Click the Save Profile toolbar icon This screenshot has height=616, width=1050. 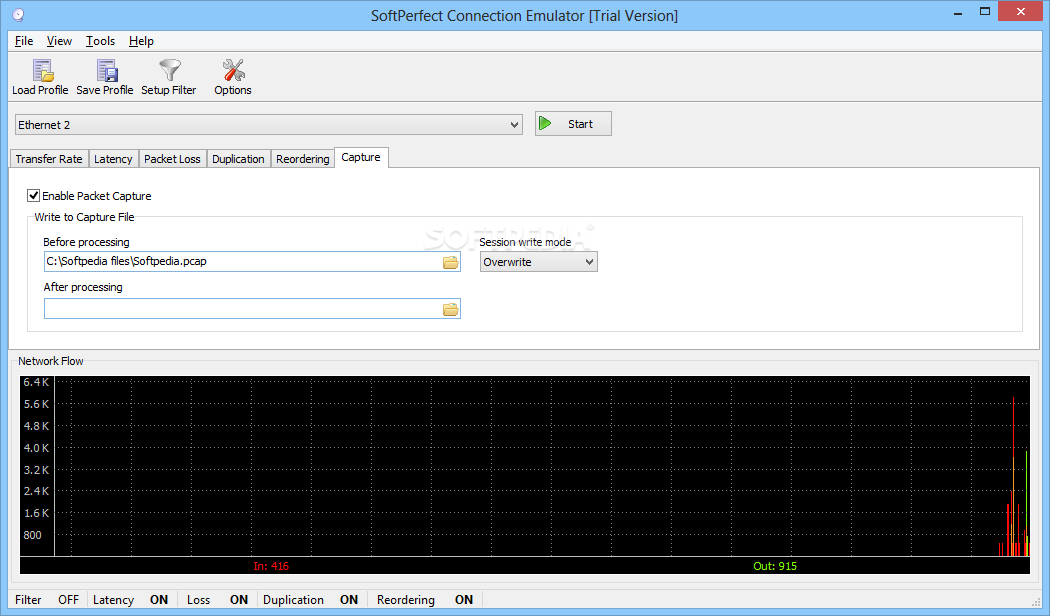tap(104, 78)
